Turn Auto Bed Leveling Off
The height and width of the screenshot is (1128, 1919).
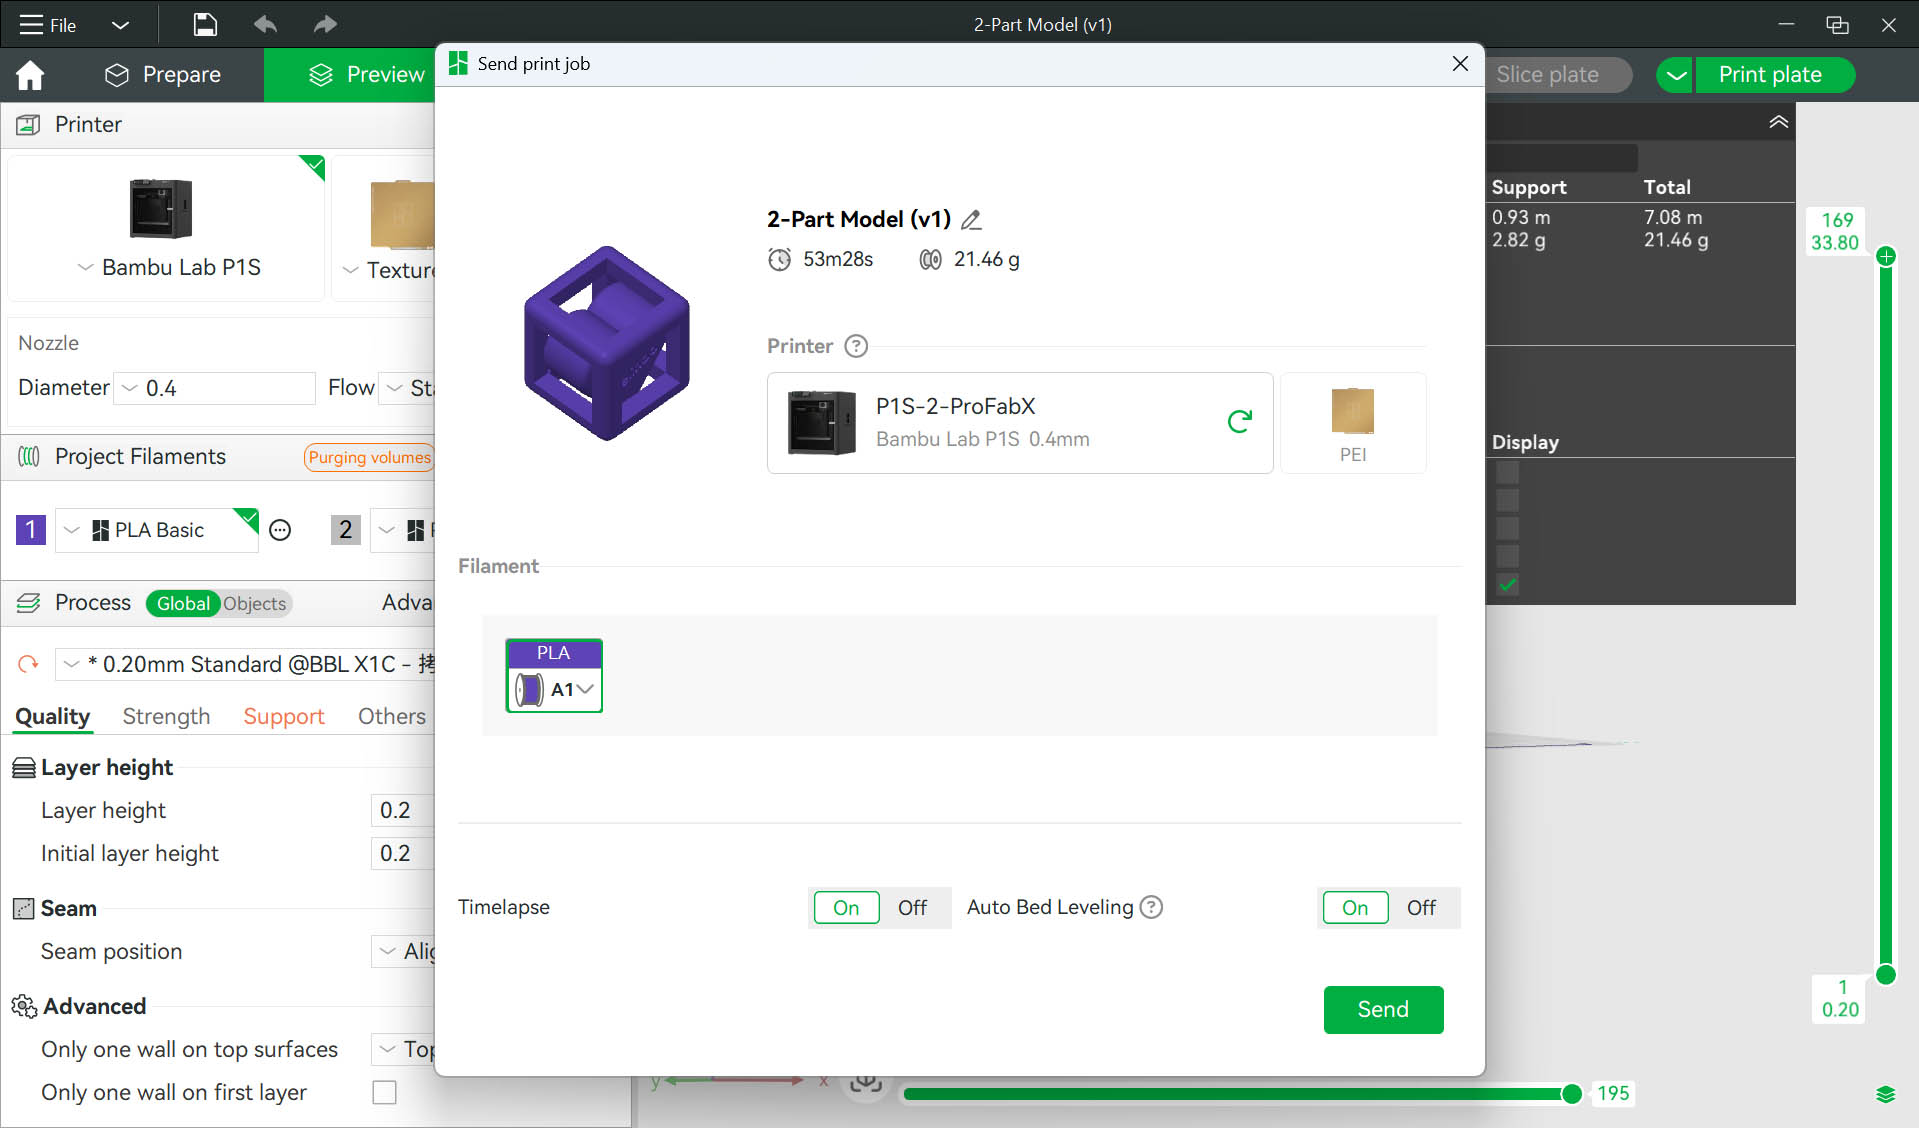click(1421, 908)
